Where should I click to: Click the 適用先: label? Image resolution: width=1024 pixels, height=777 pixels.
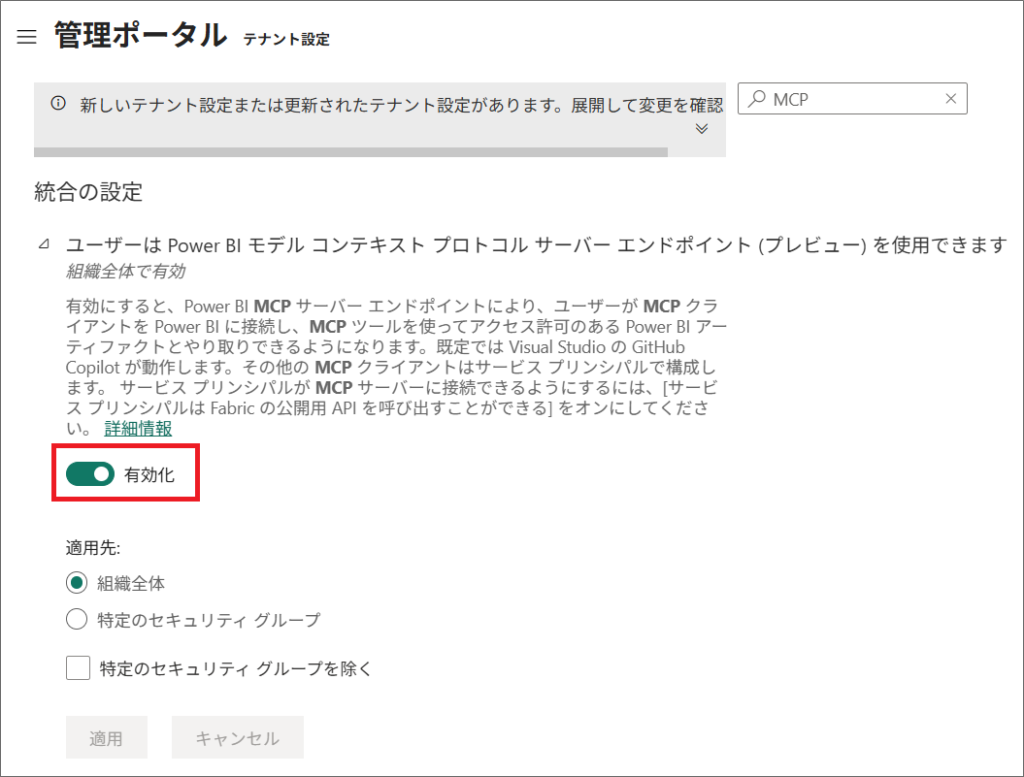tap(93, 547)
